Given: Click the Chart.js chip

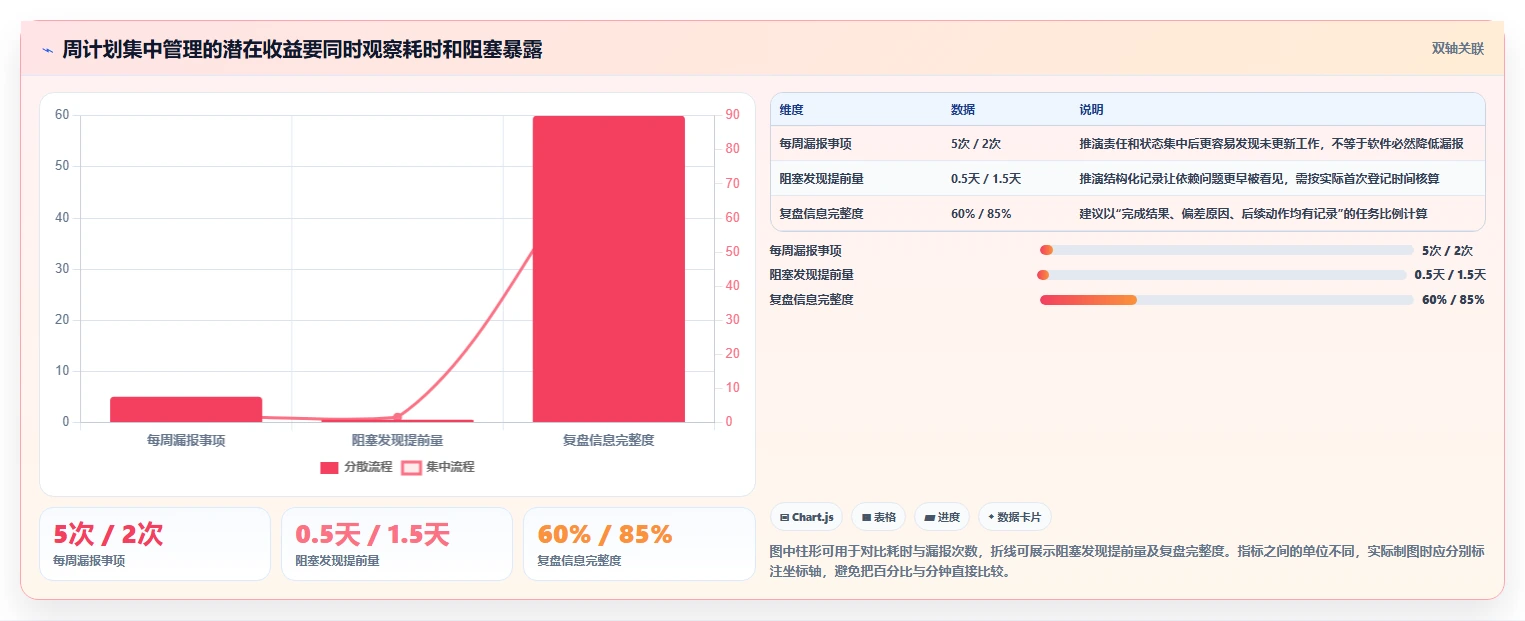Looking at the screenshot, I should click(806, 517).
